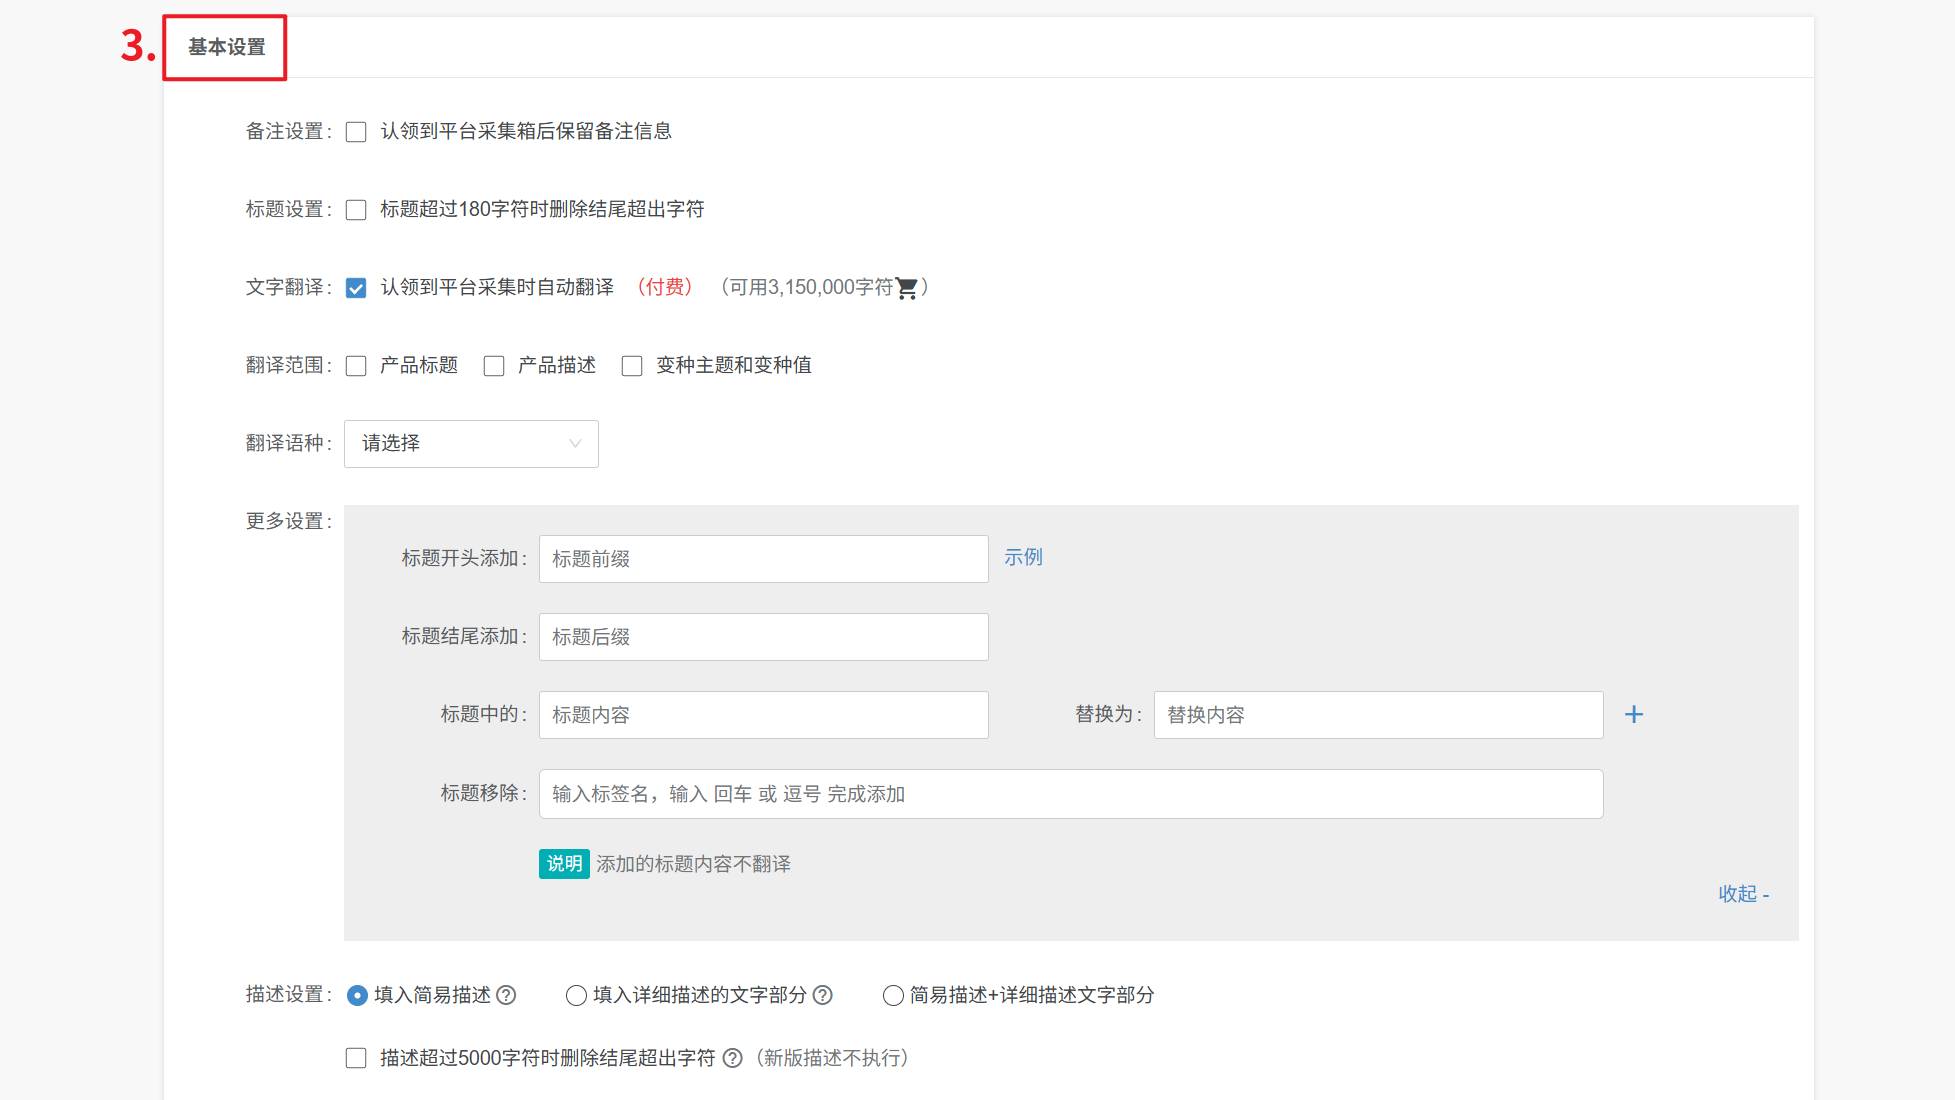
Task: Click help icon beside 描述超过5000字符 option
Action: coord(732,1058)
